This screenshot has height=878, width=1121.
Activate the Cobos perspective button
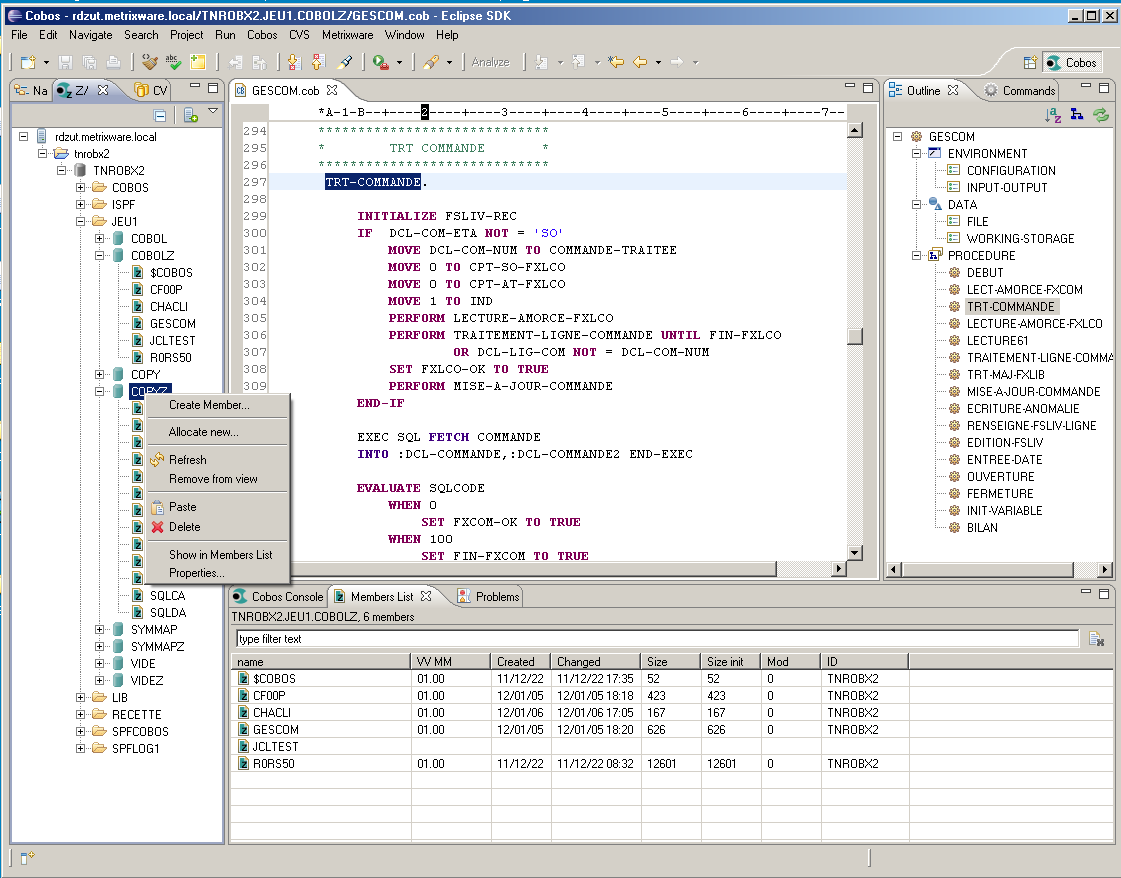pos(1072,63)
